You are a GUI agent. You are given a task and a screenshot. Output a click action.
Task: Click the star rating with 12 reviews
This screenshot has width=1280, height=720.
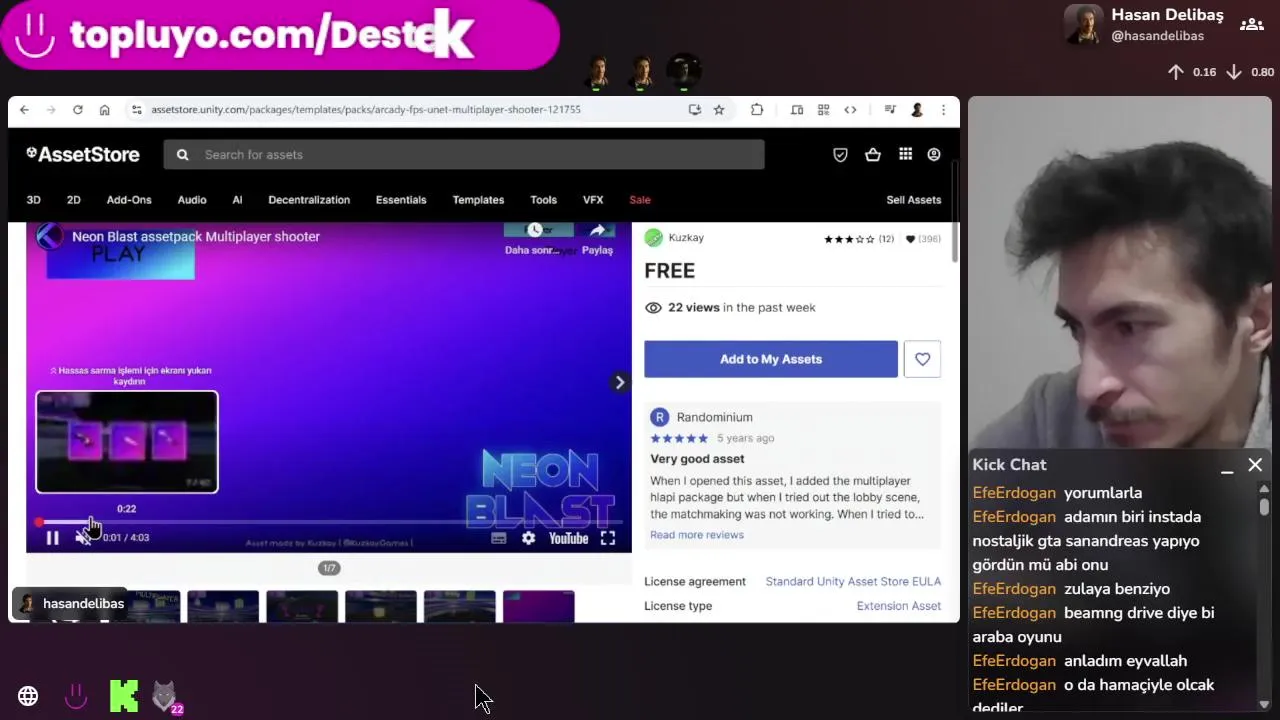click(858, 239)
